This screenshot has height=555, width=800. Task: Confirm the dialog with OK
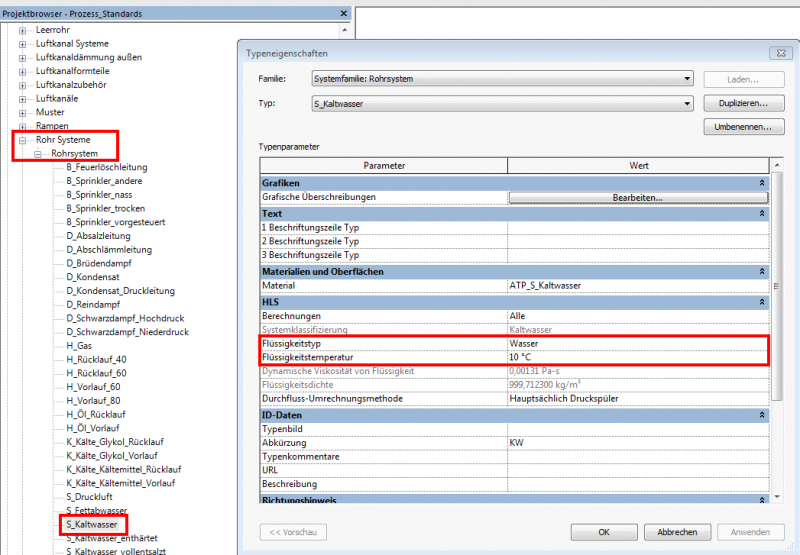coord(603,532)
